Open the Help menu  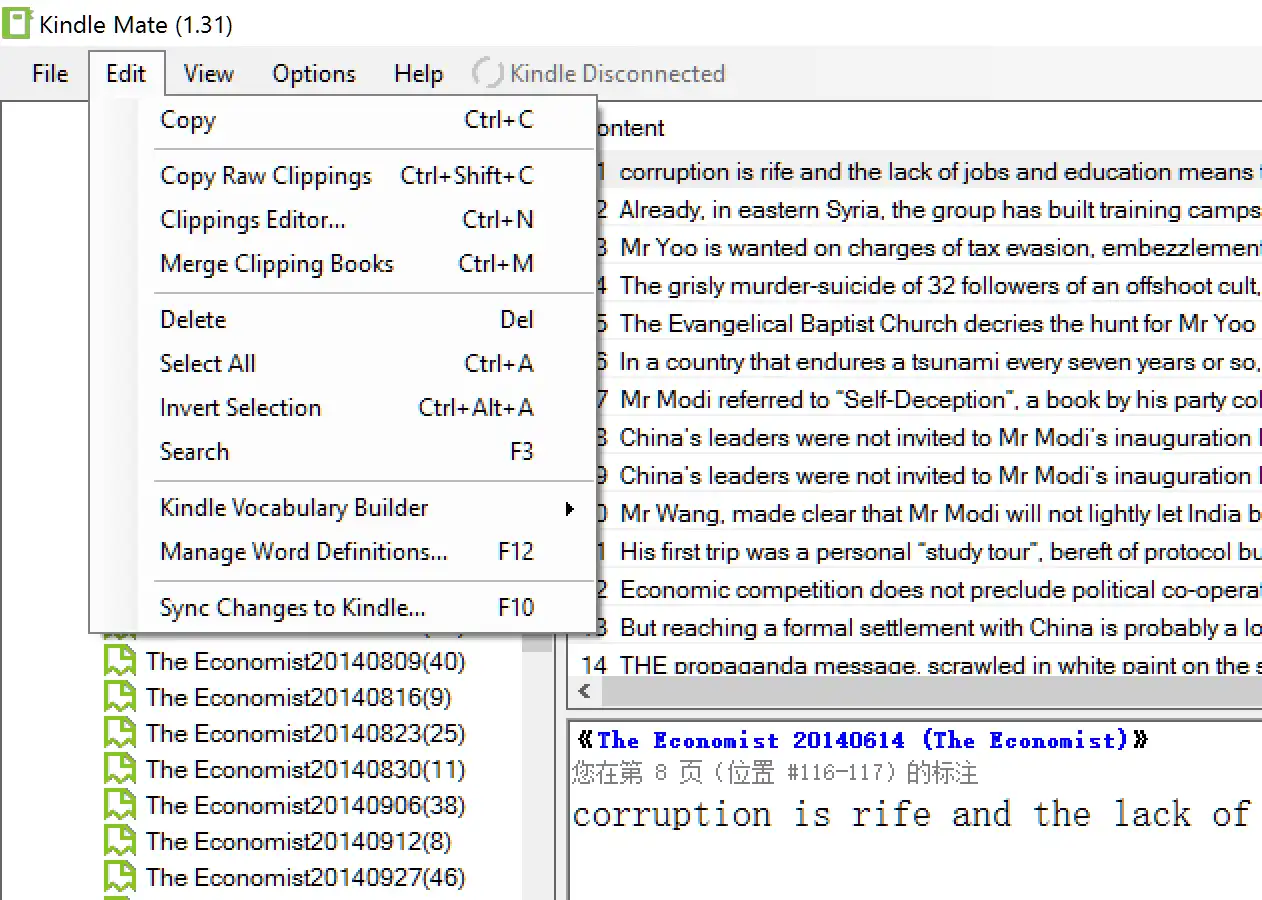418,74
